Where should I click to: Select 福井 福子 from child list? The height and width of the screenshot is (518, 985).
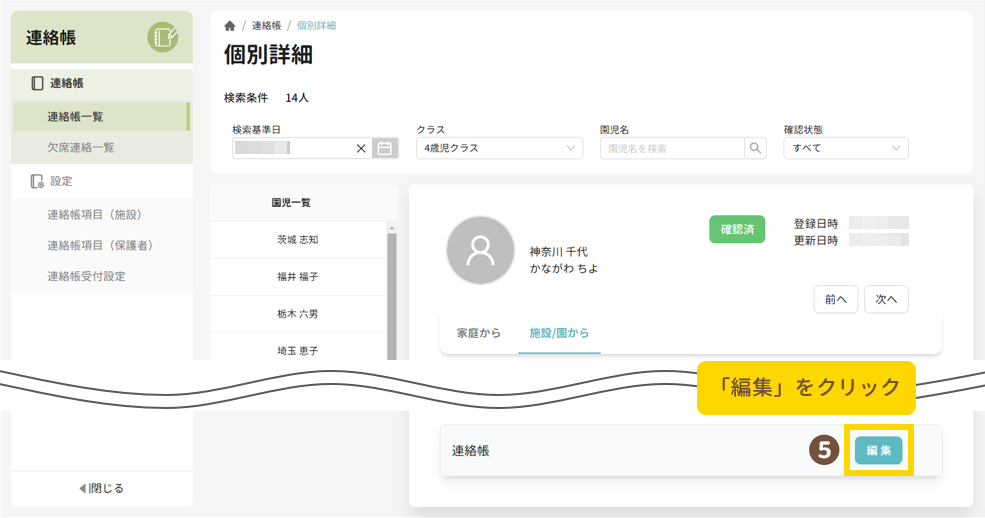tap(297, 277)
